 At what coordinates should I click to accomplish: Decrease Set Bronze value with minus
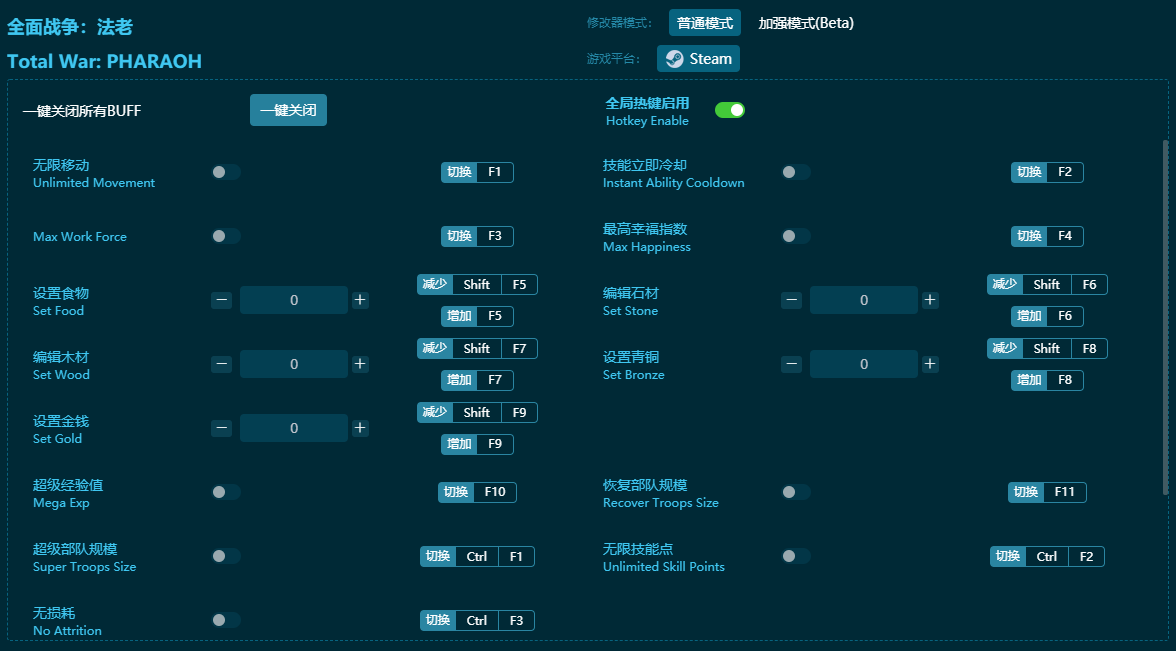(791, 364)
